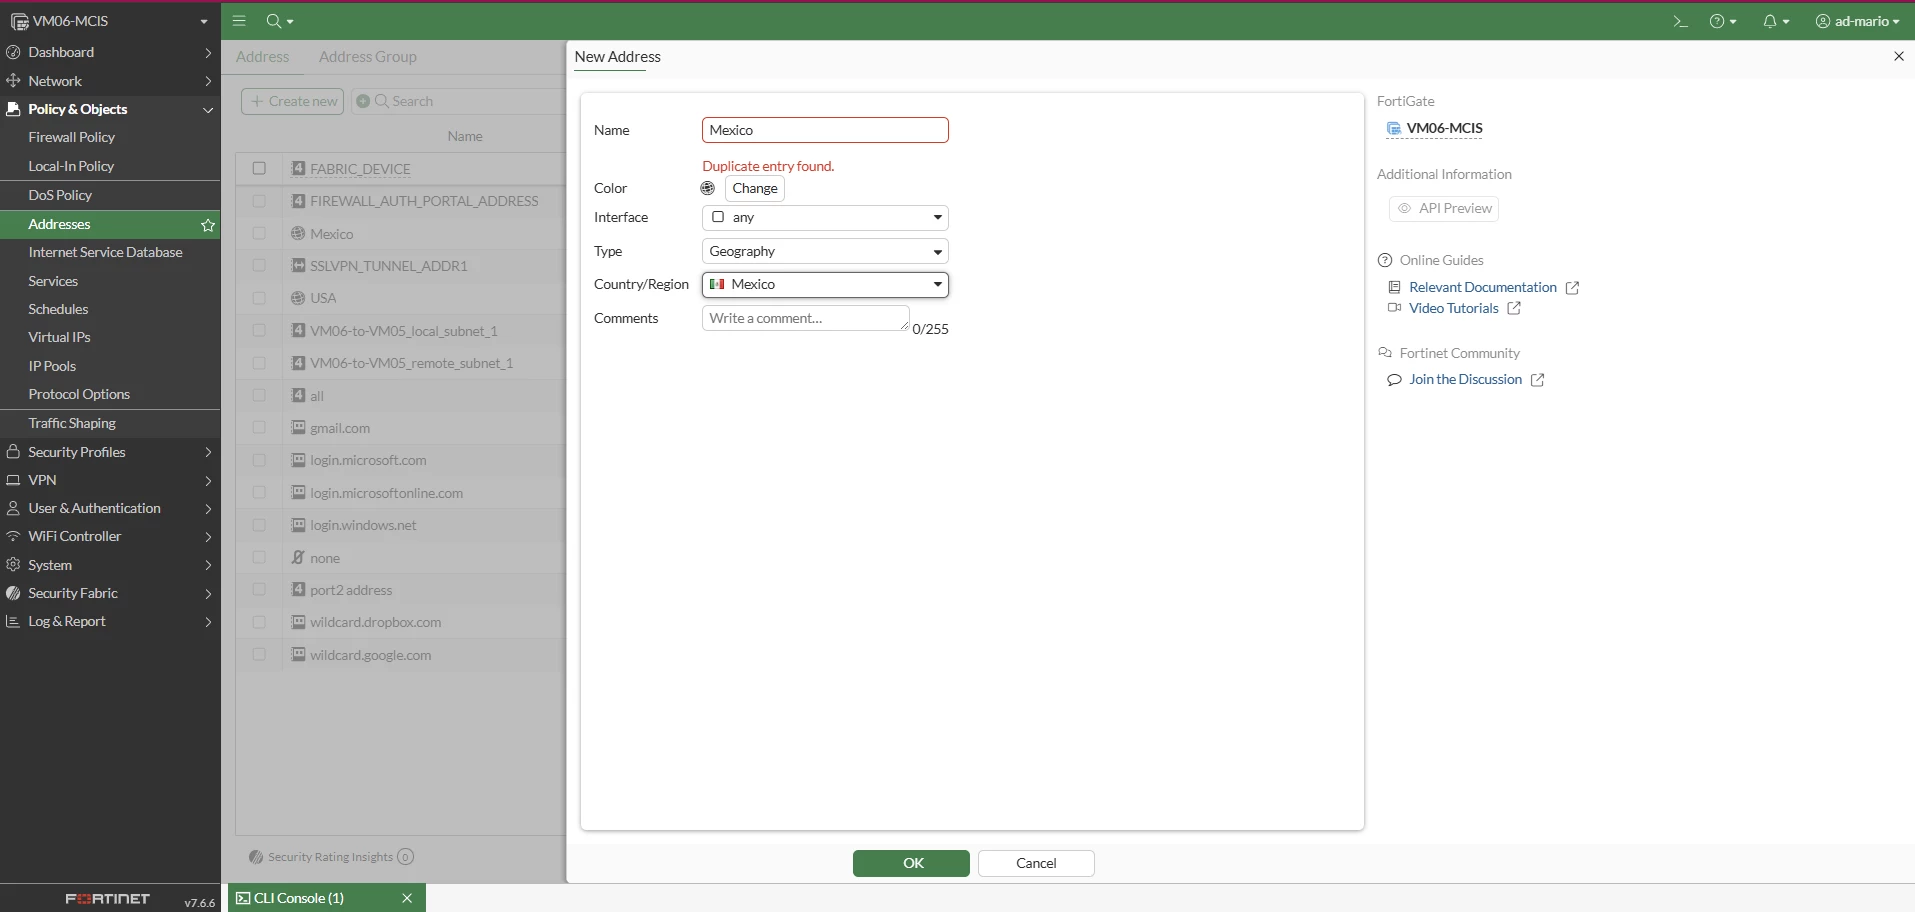Click the Change color button
Screen dimensions: 1915x912
[755, 188]
